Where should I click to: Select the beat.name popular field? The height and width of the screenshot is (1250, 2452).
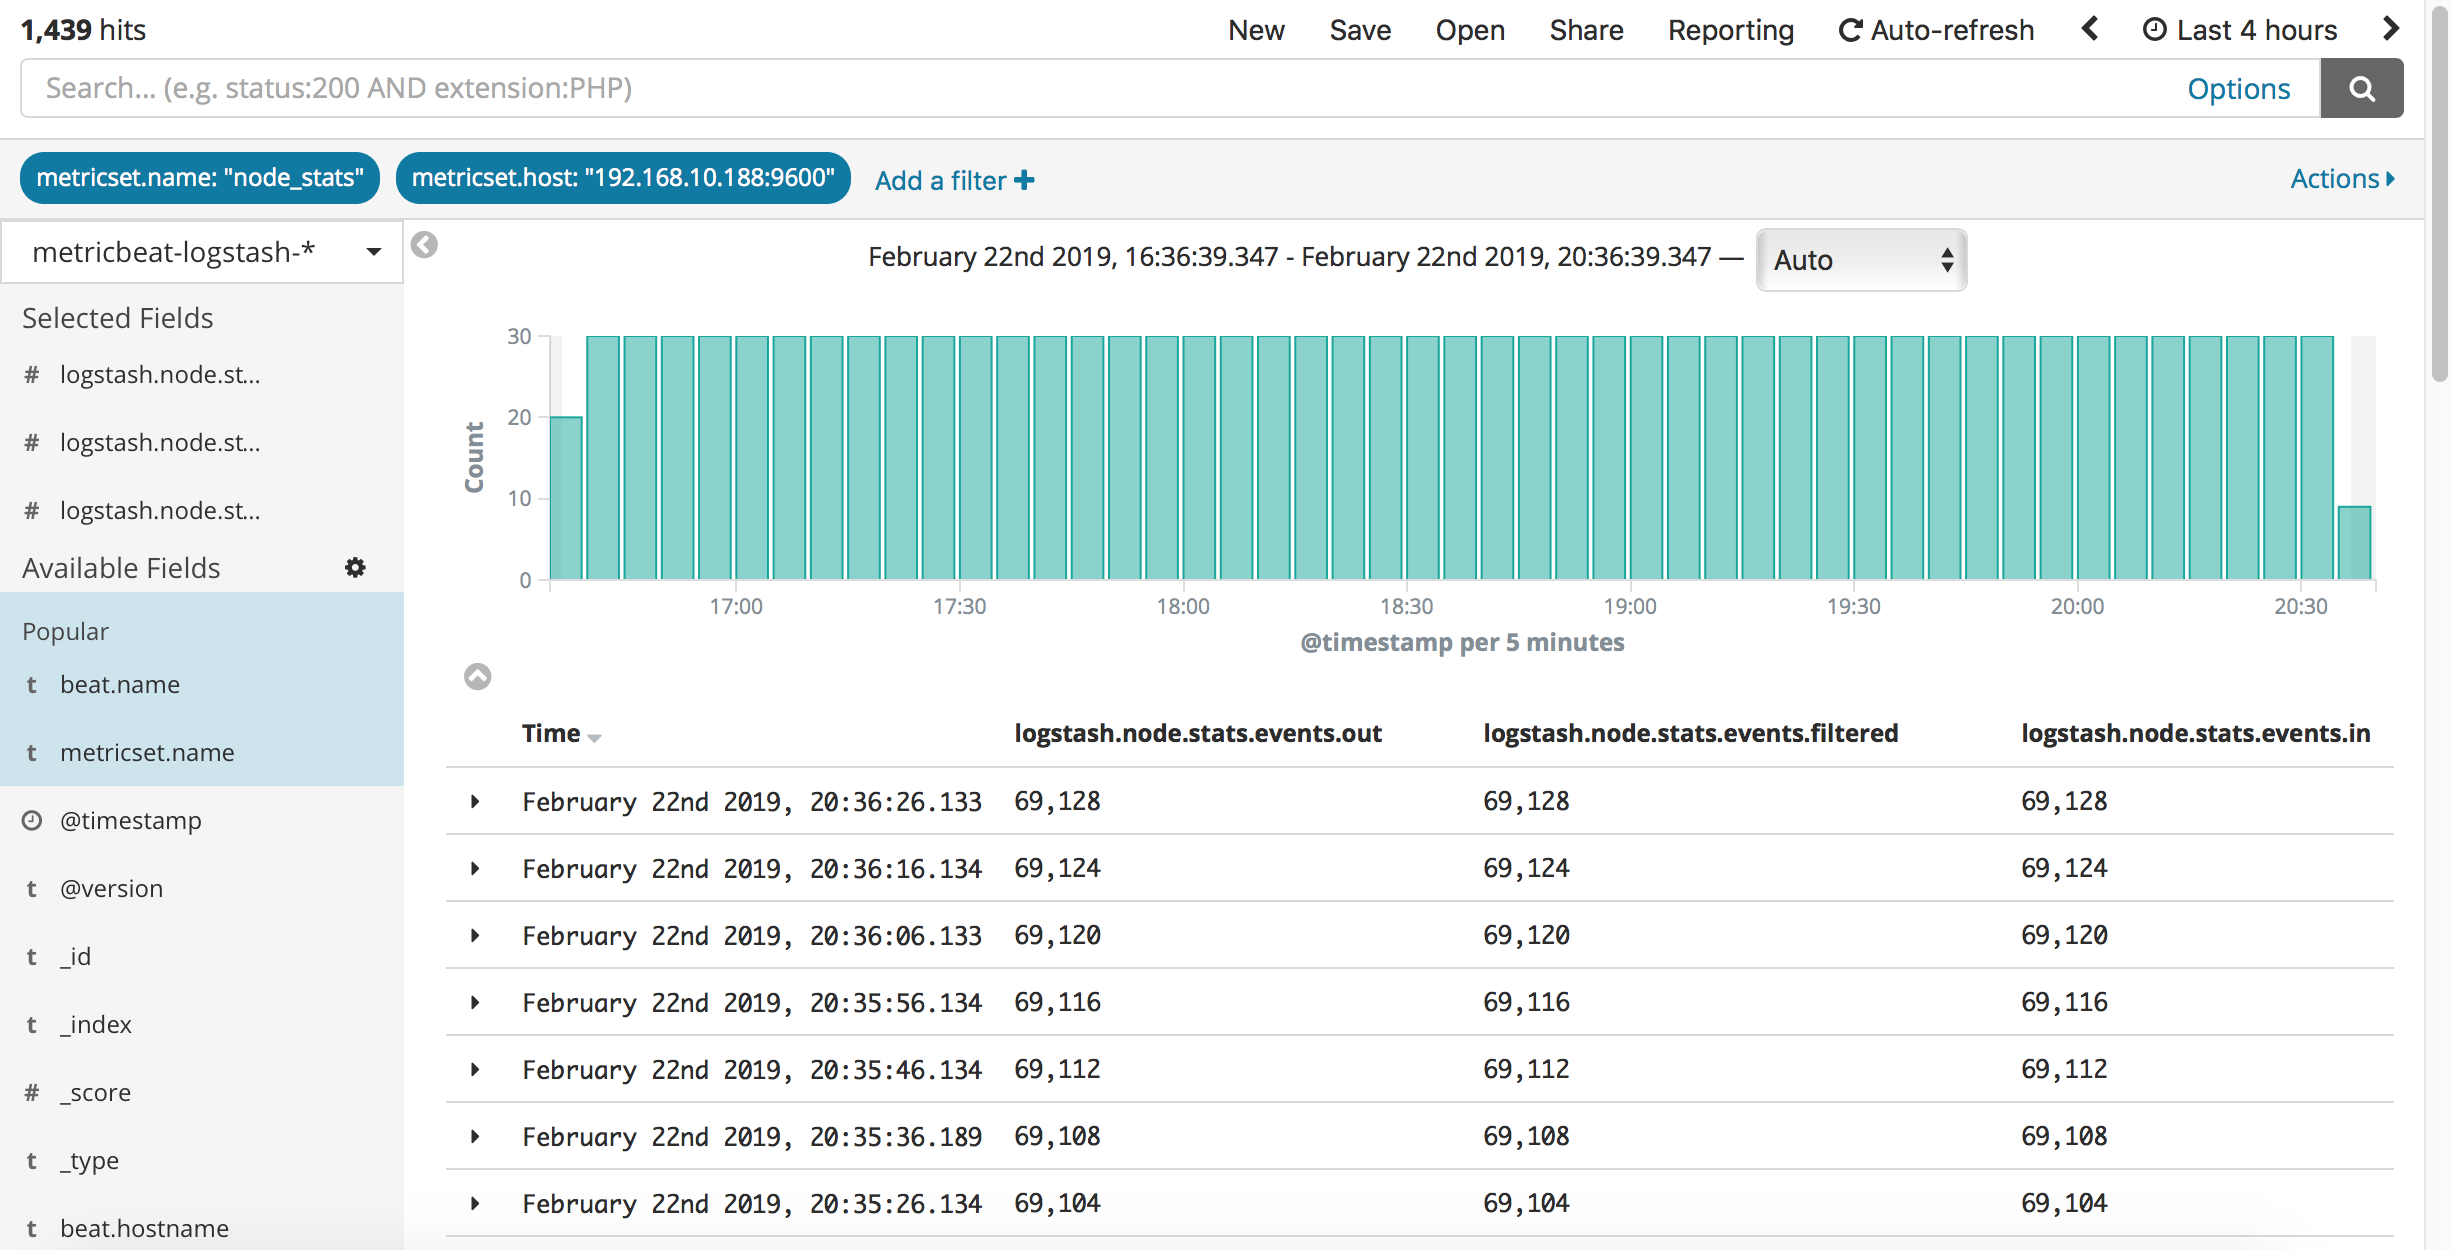(x=120, y=685)
